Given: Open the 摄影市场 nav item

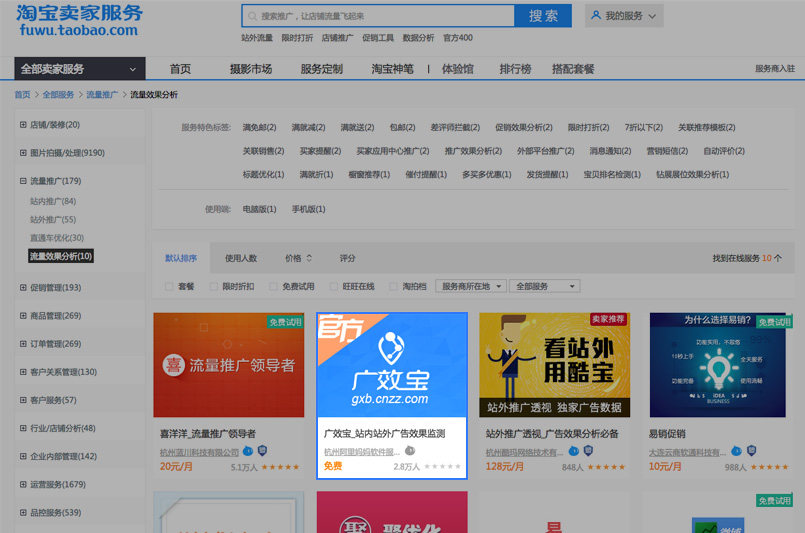Looking at the screenshot, I should coord(251,69).
